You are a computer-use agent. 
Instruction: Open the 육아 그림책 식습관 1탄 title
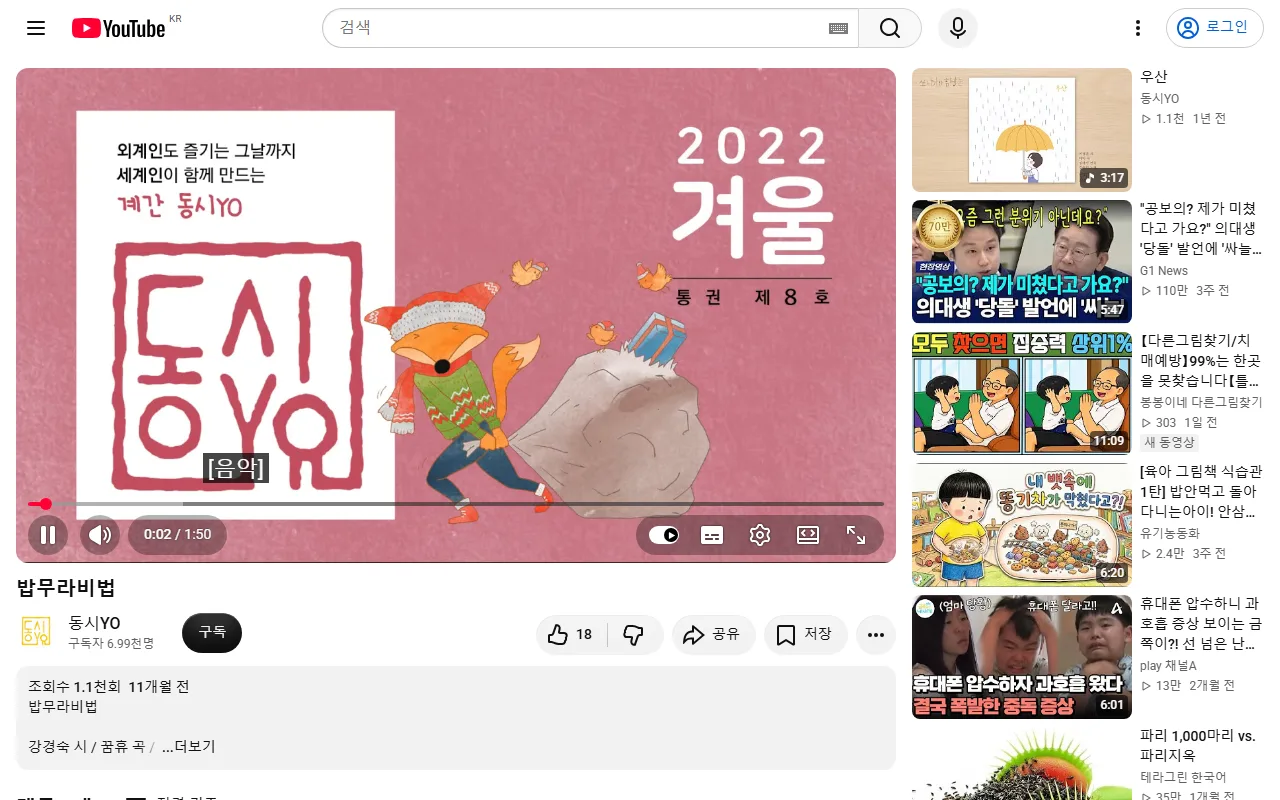(1199, 492)
